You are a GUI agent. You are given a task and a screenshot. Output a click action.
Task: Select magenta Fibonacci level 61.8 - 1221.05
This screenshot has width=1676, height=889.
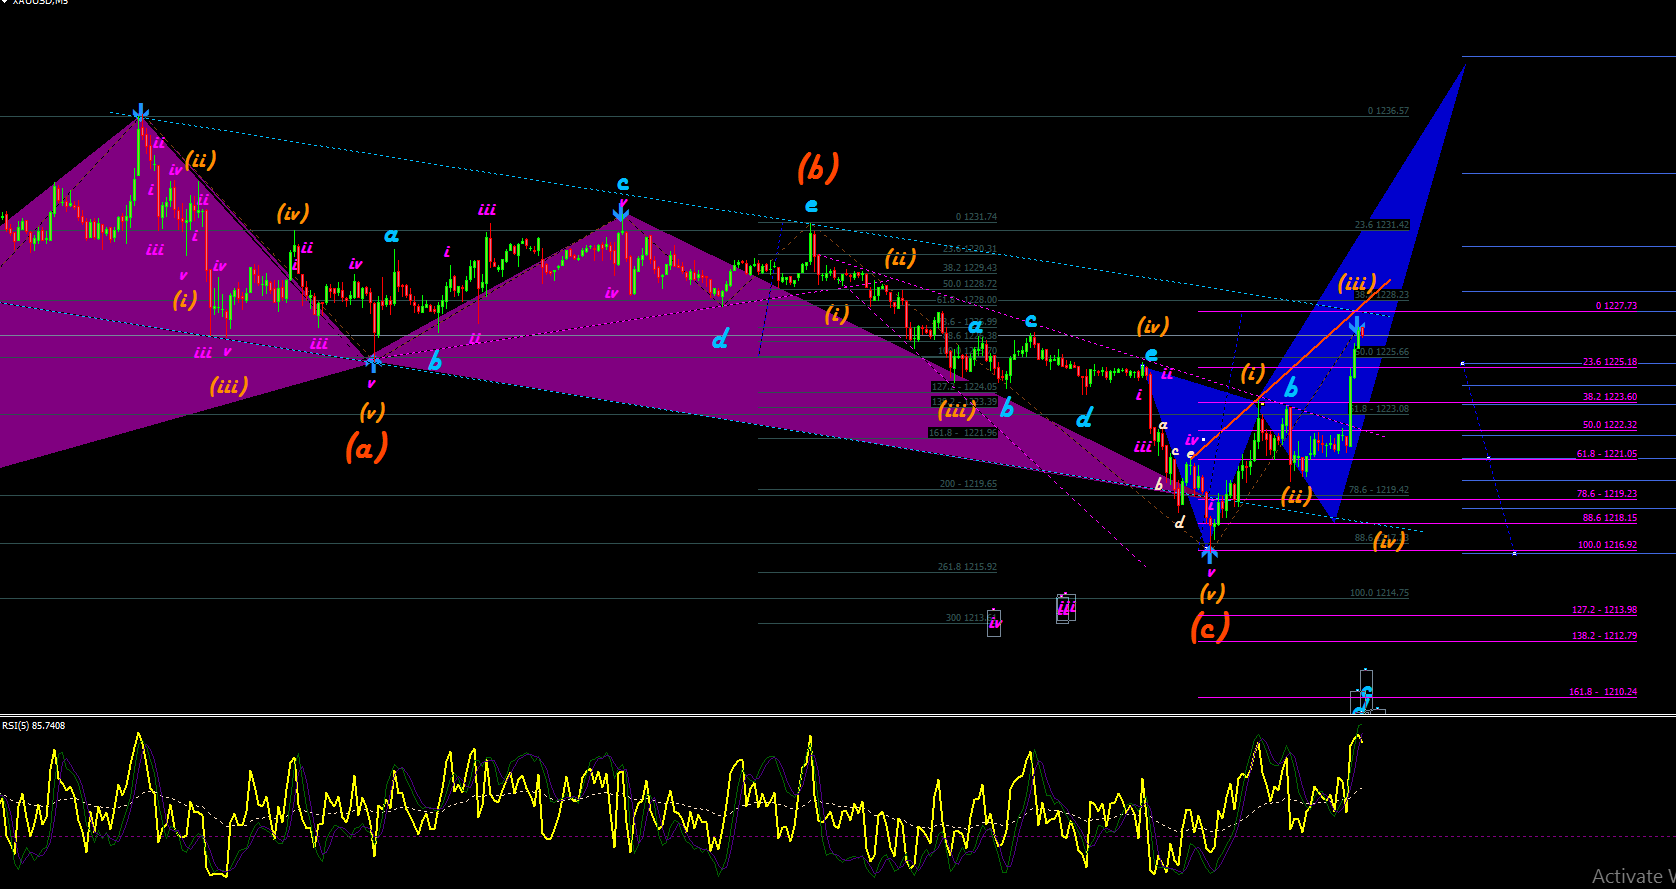[1607, 454]
